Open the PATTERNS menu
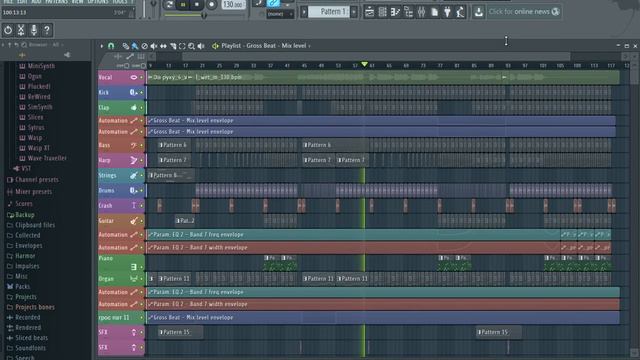The image size is (640, 360). click(56, 2)
